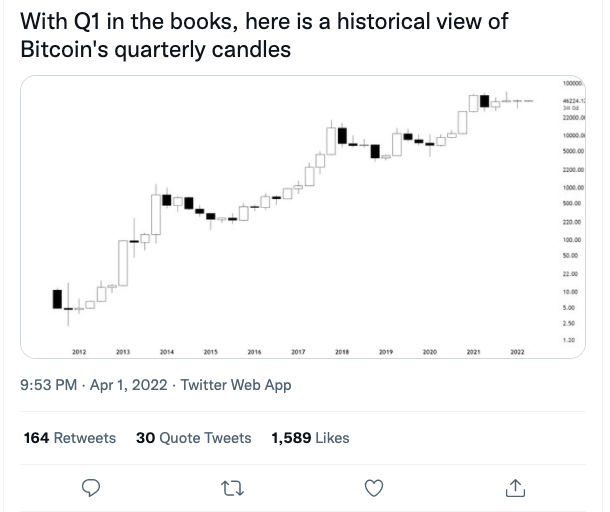Click the reply speech bubble icon

pos(91,488)
